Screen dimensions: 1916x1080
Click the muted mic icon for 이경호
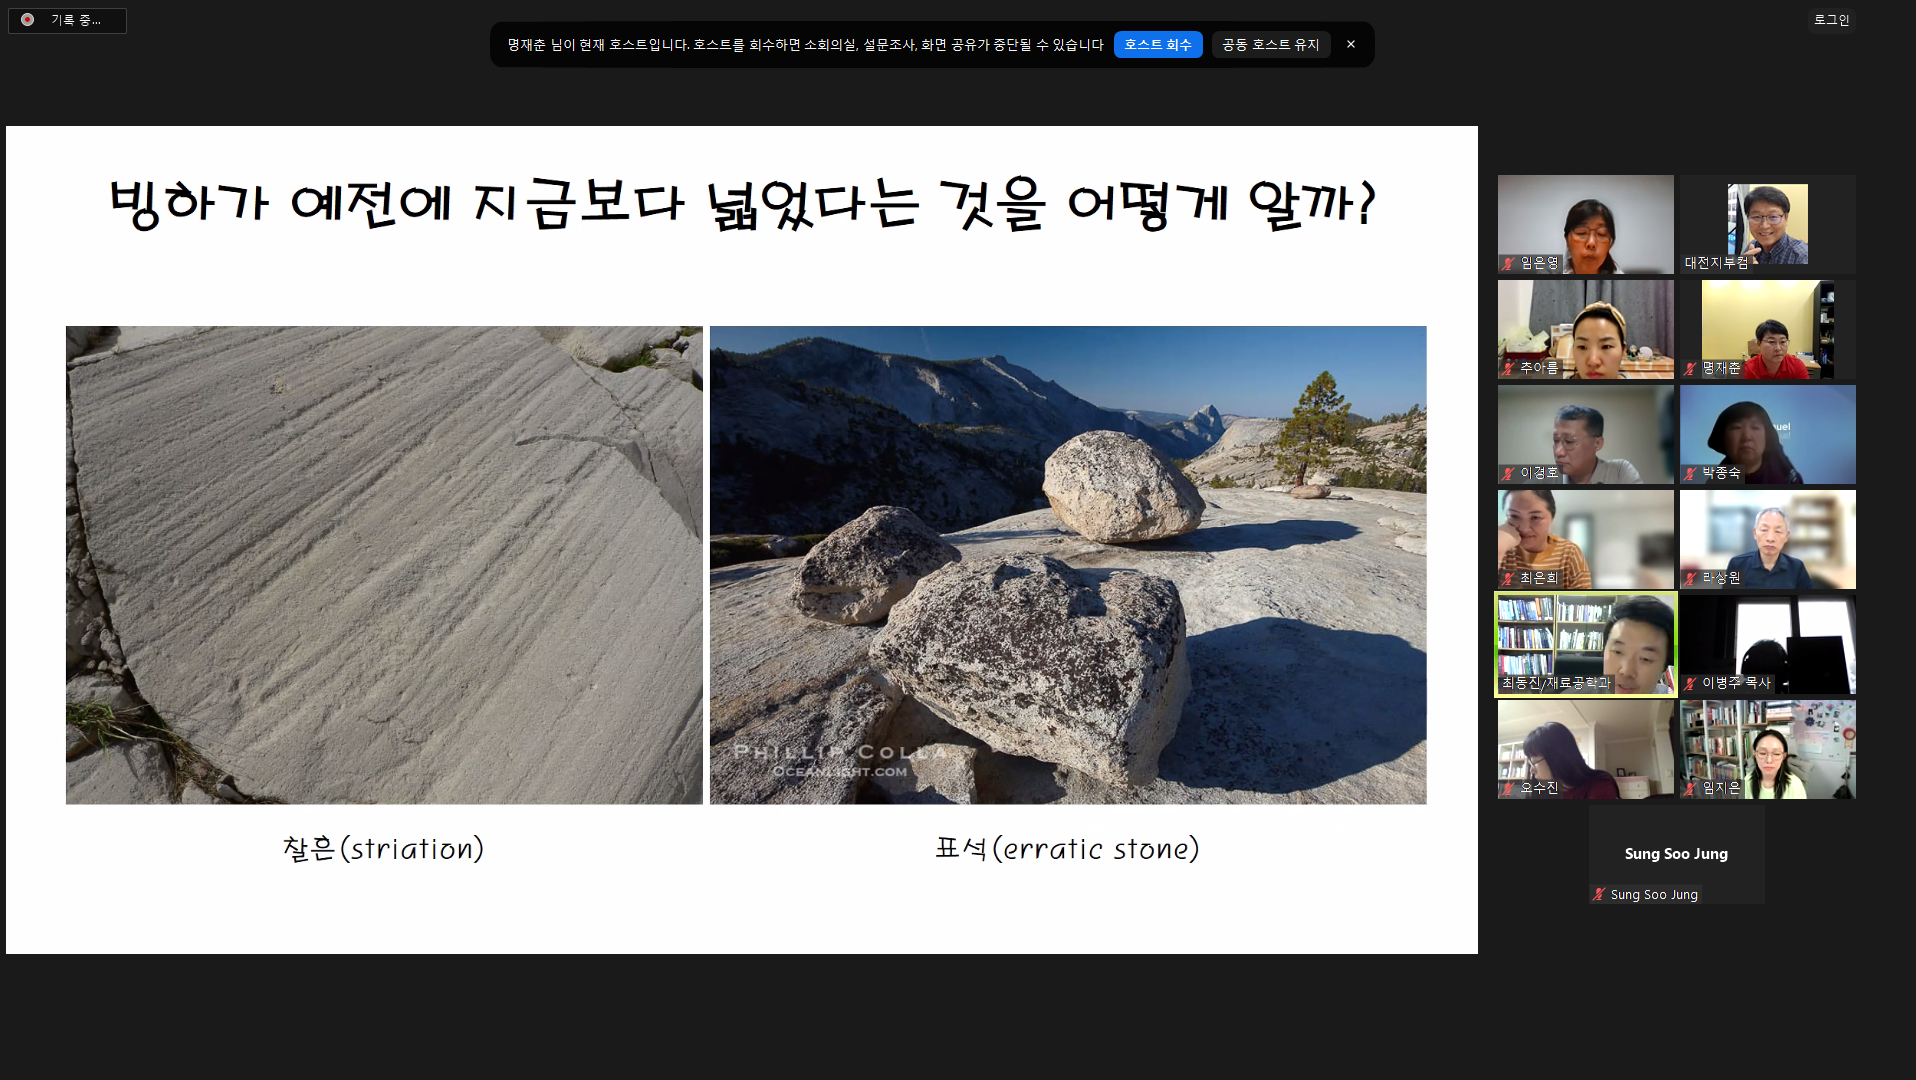[1508, 473]
